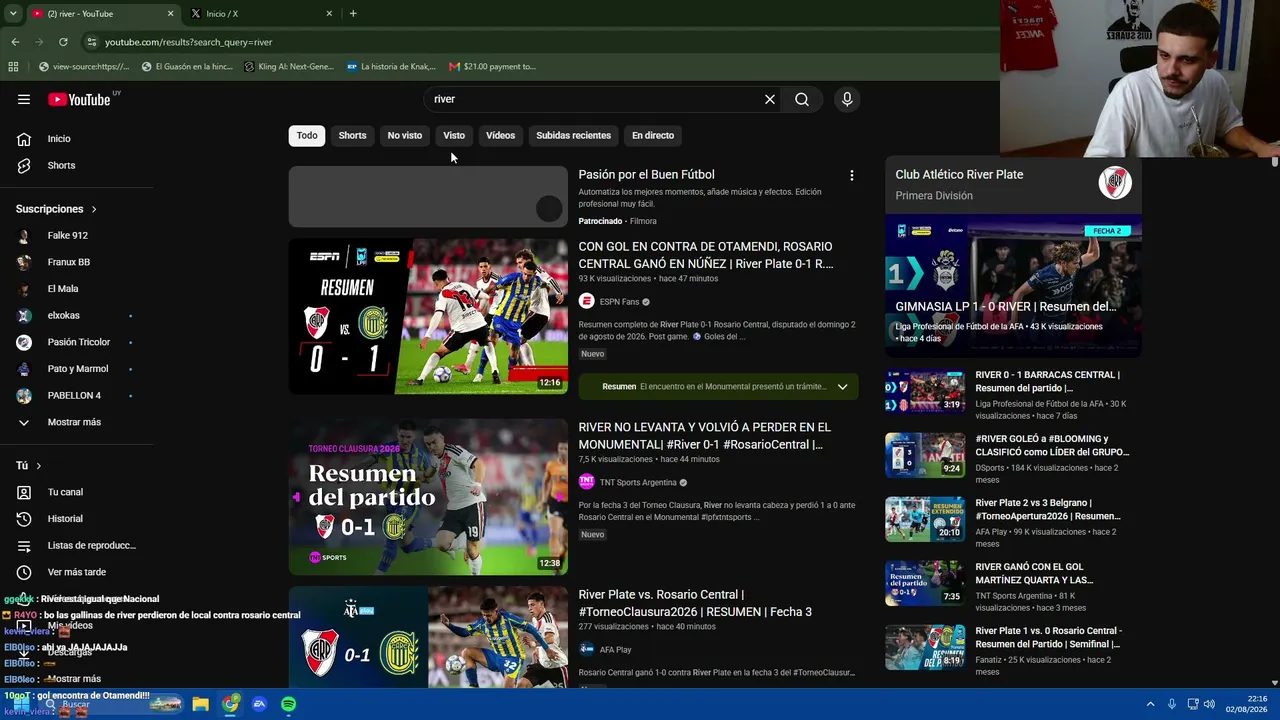
Task: Open the three-dot menu on Filmora ad
Action: point(852,175)
